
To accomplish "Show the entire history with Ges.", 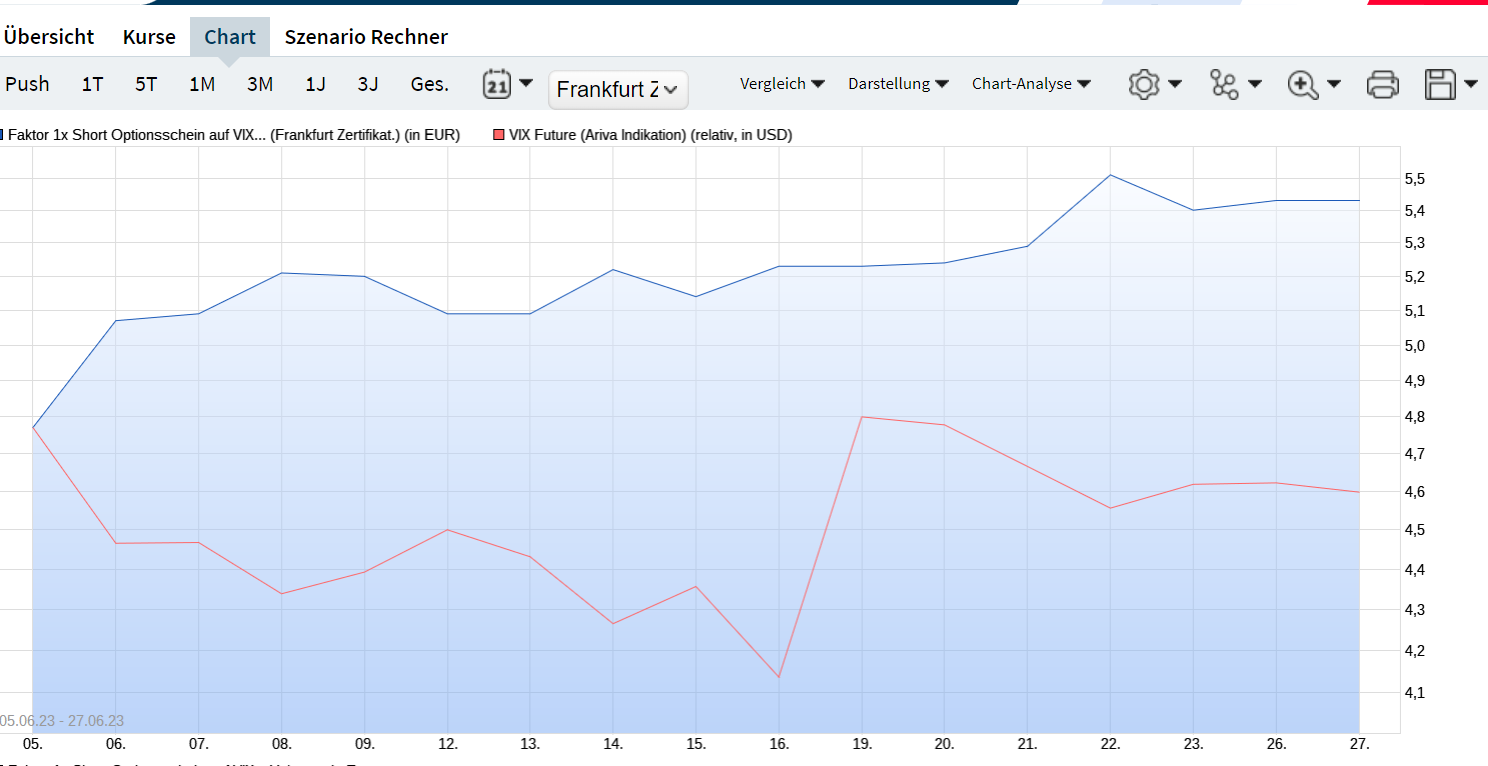I will [429, 84].
